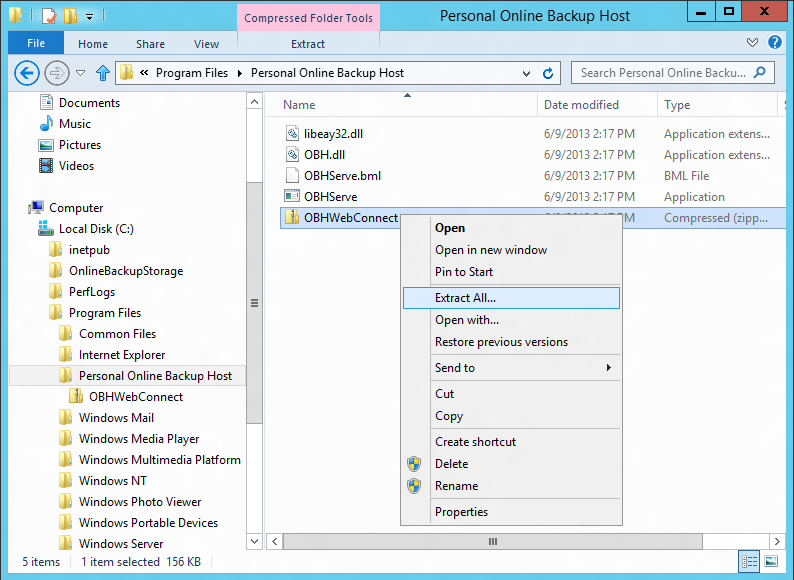Select Windows Media Player folder in tree
This screenshot has width=794, height=580.
click(139, 439)
